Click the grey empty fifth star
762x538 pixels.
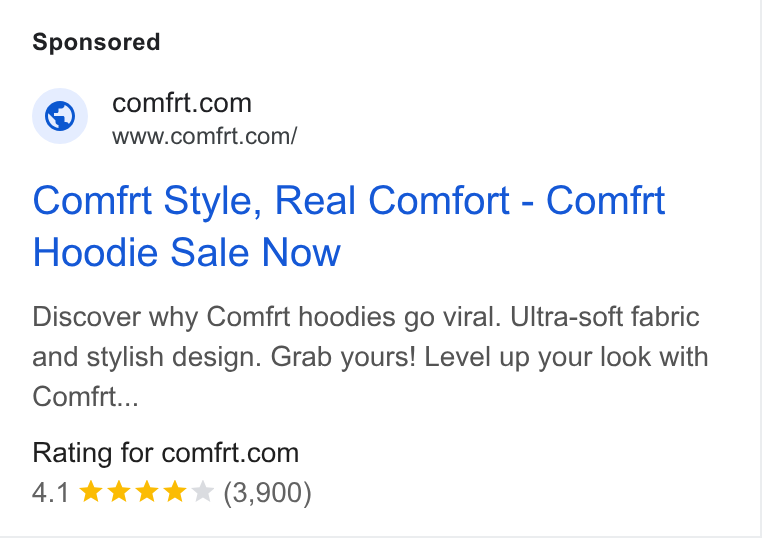(203, 491)
